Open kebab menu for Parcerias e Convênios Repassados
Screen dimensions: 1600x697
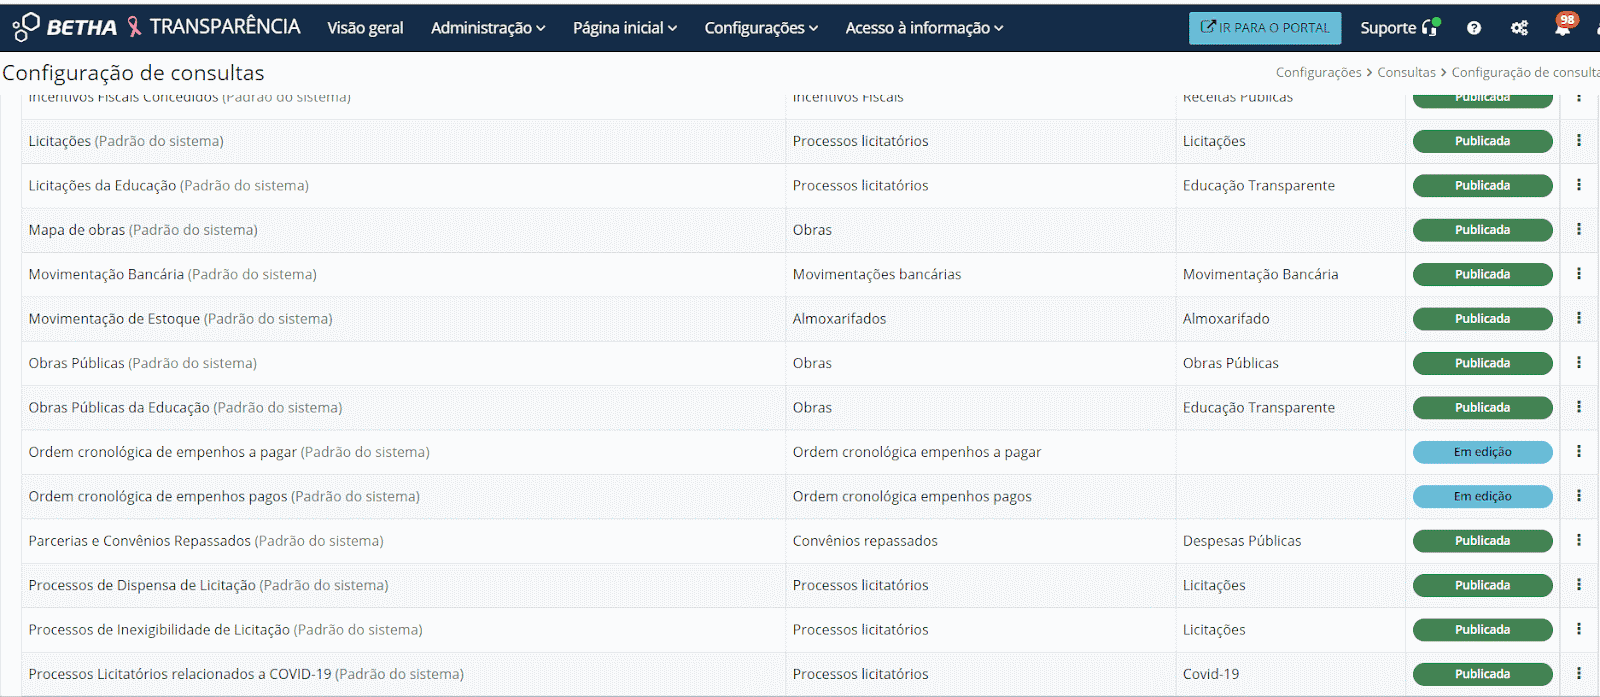(x=1579, y=541)
